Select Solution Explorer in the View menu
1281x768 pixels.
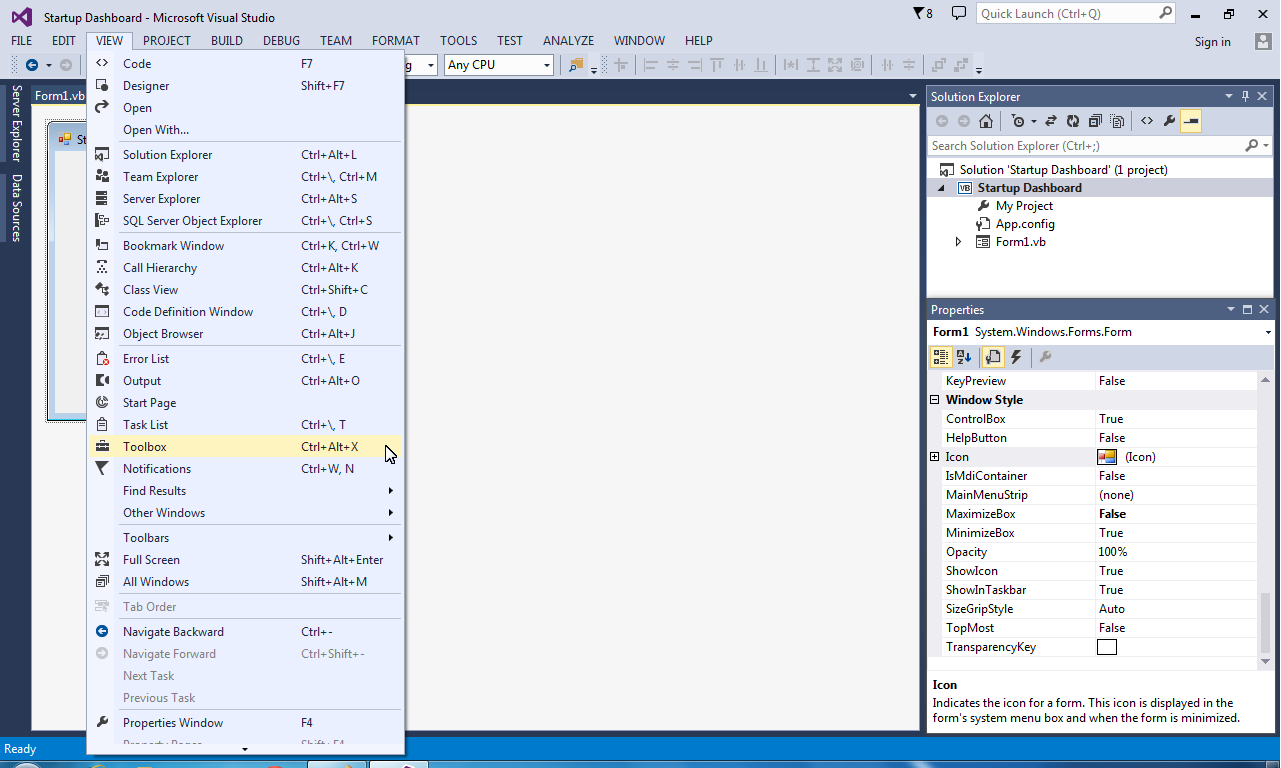(x=246, y=155)
